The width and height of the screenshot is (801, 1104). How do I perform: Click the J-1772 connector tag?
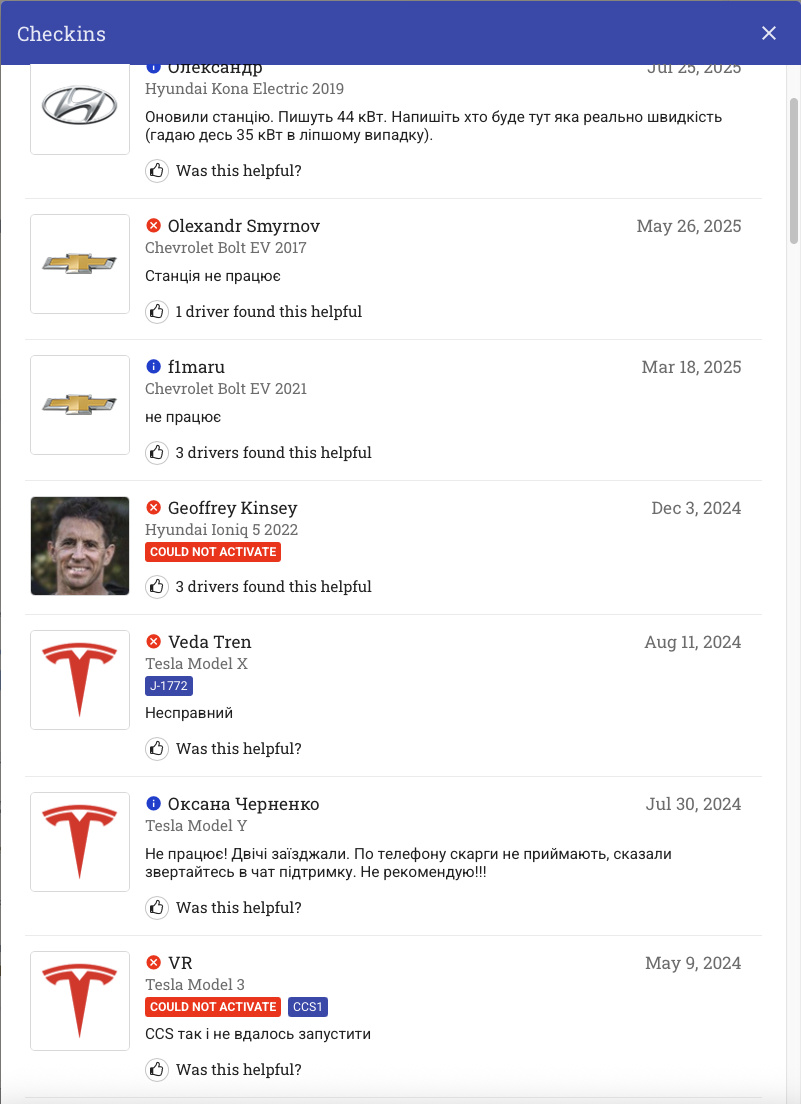(169, 686)
